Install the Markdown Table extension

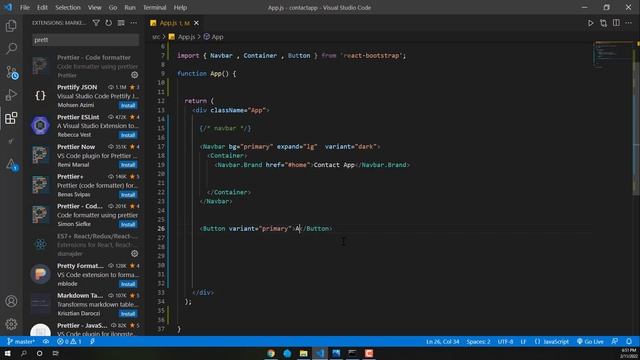click(x=128, y=313)
